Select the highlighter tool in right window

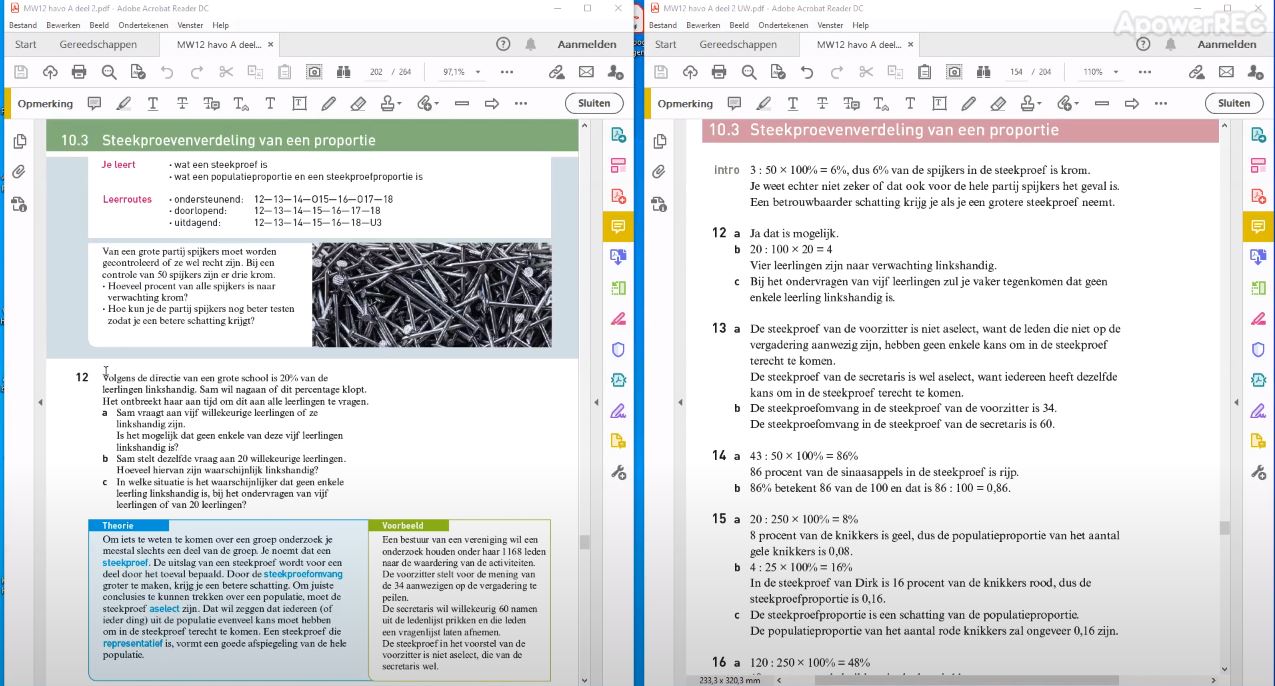click(x=764, y=103)
